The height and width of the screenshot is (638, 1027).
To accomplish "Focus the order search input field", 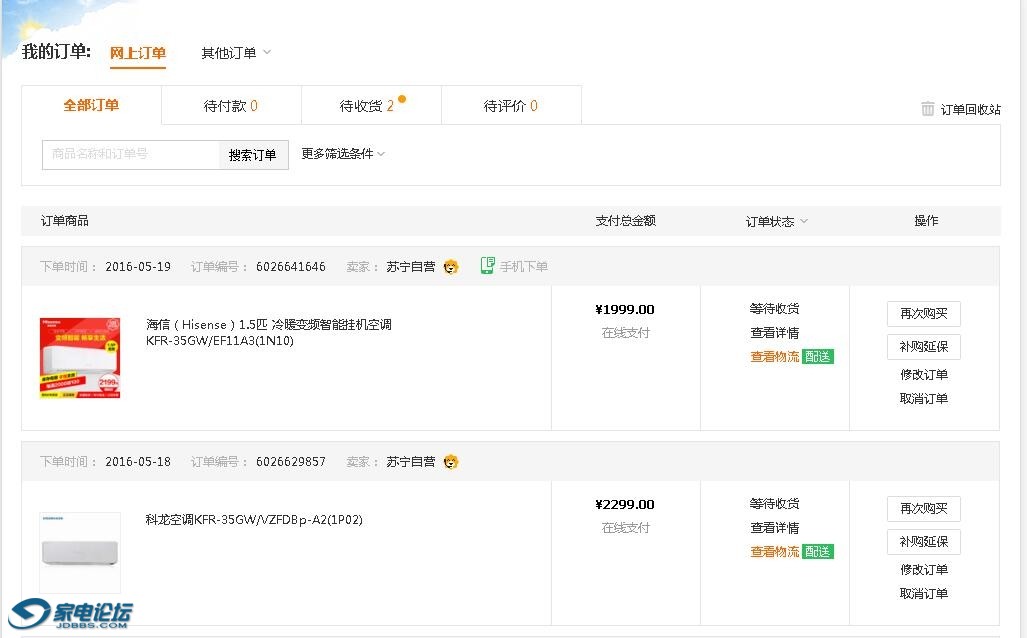I will click(131, 155).
